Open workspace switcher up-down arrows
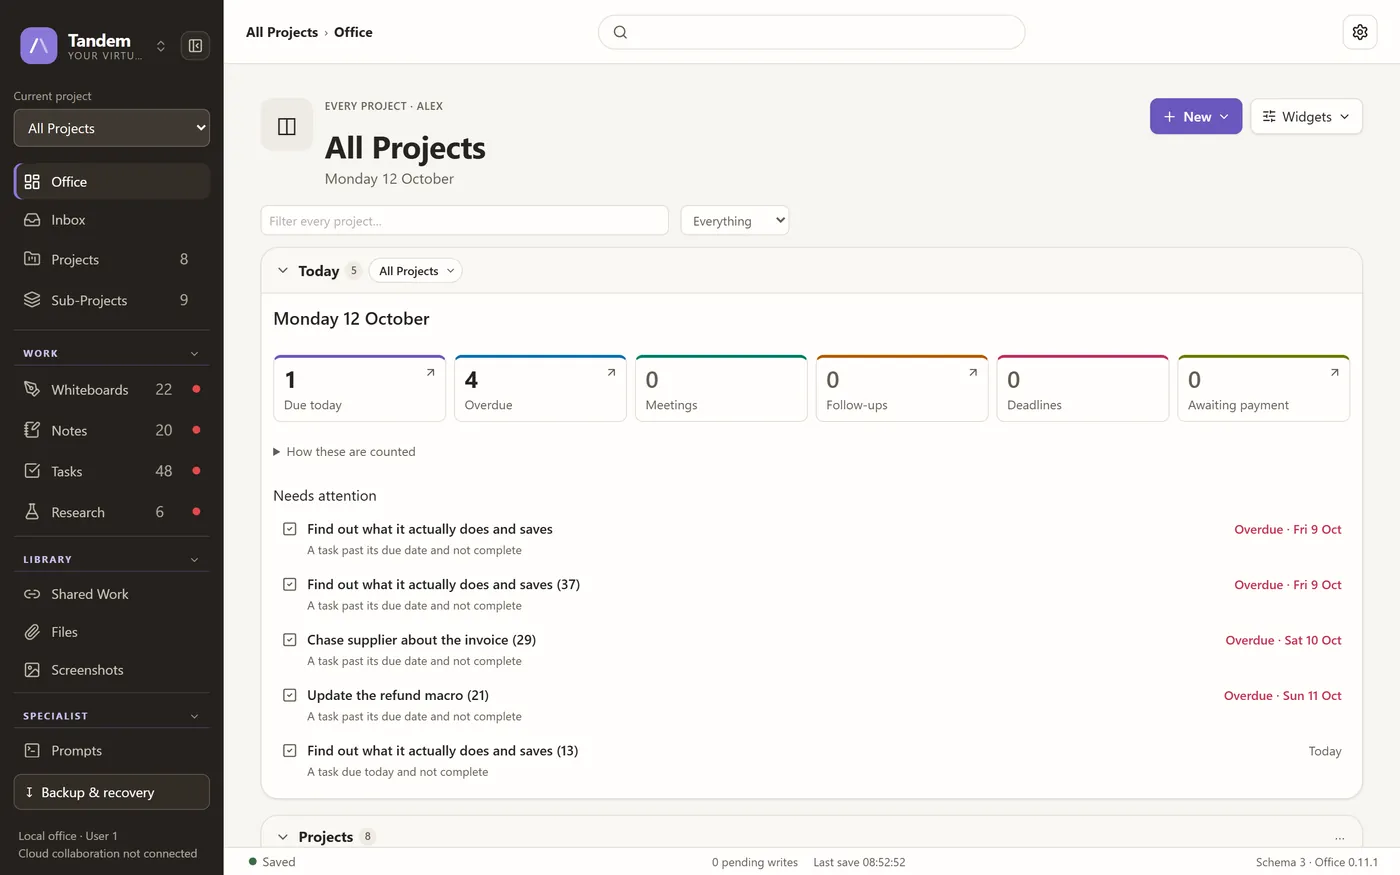 coord(160,46)
